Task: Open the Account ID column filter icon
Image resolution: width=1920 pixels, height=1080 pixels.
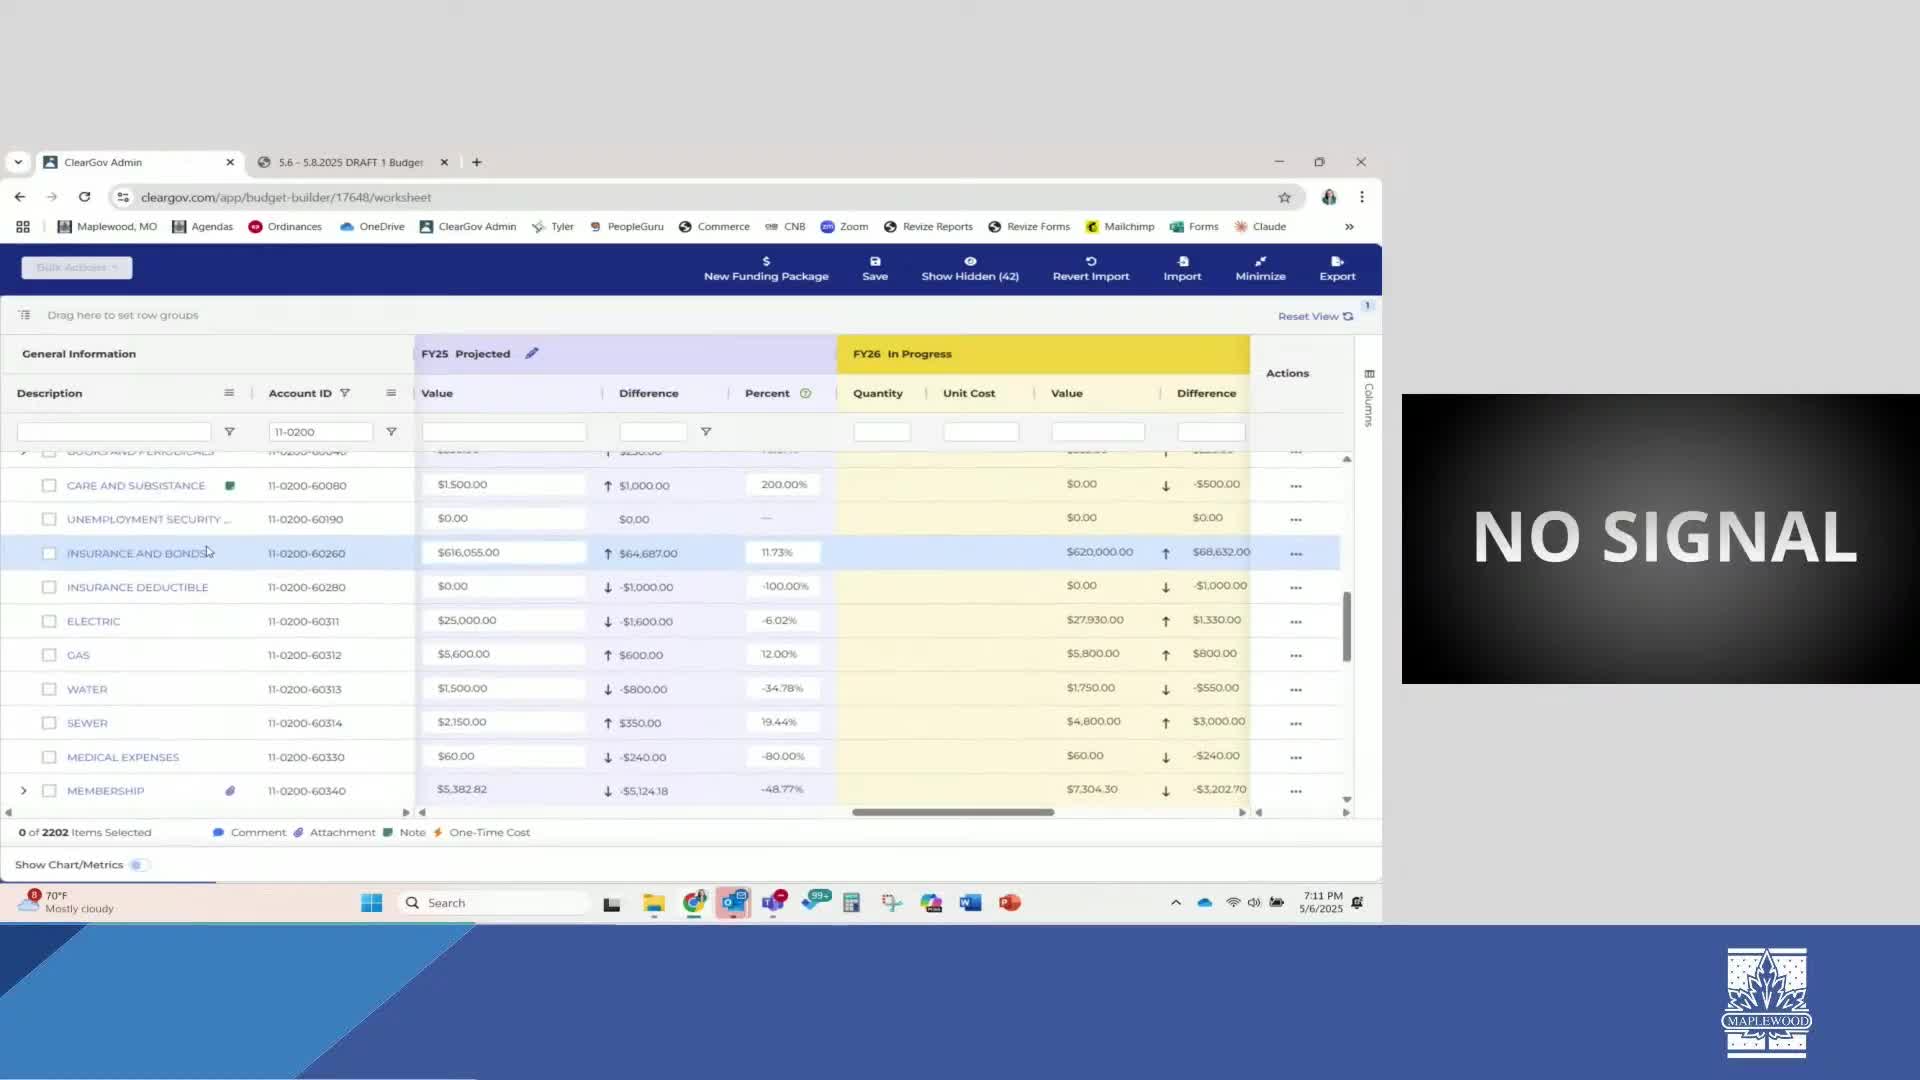Action: 345,393
